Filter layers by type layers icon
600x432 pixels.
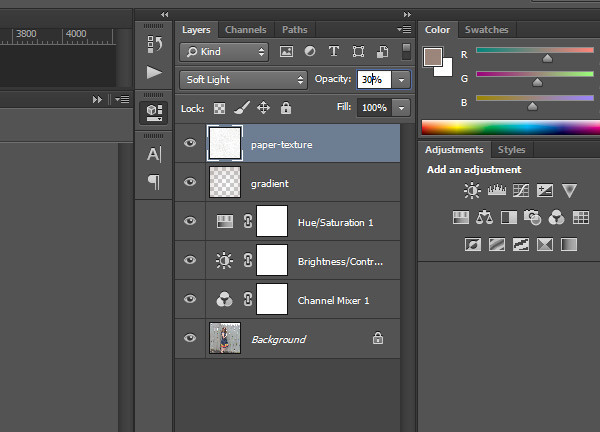point(333,51)
